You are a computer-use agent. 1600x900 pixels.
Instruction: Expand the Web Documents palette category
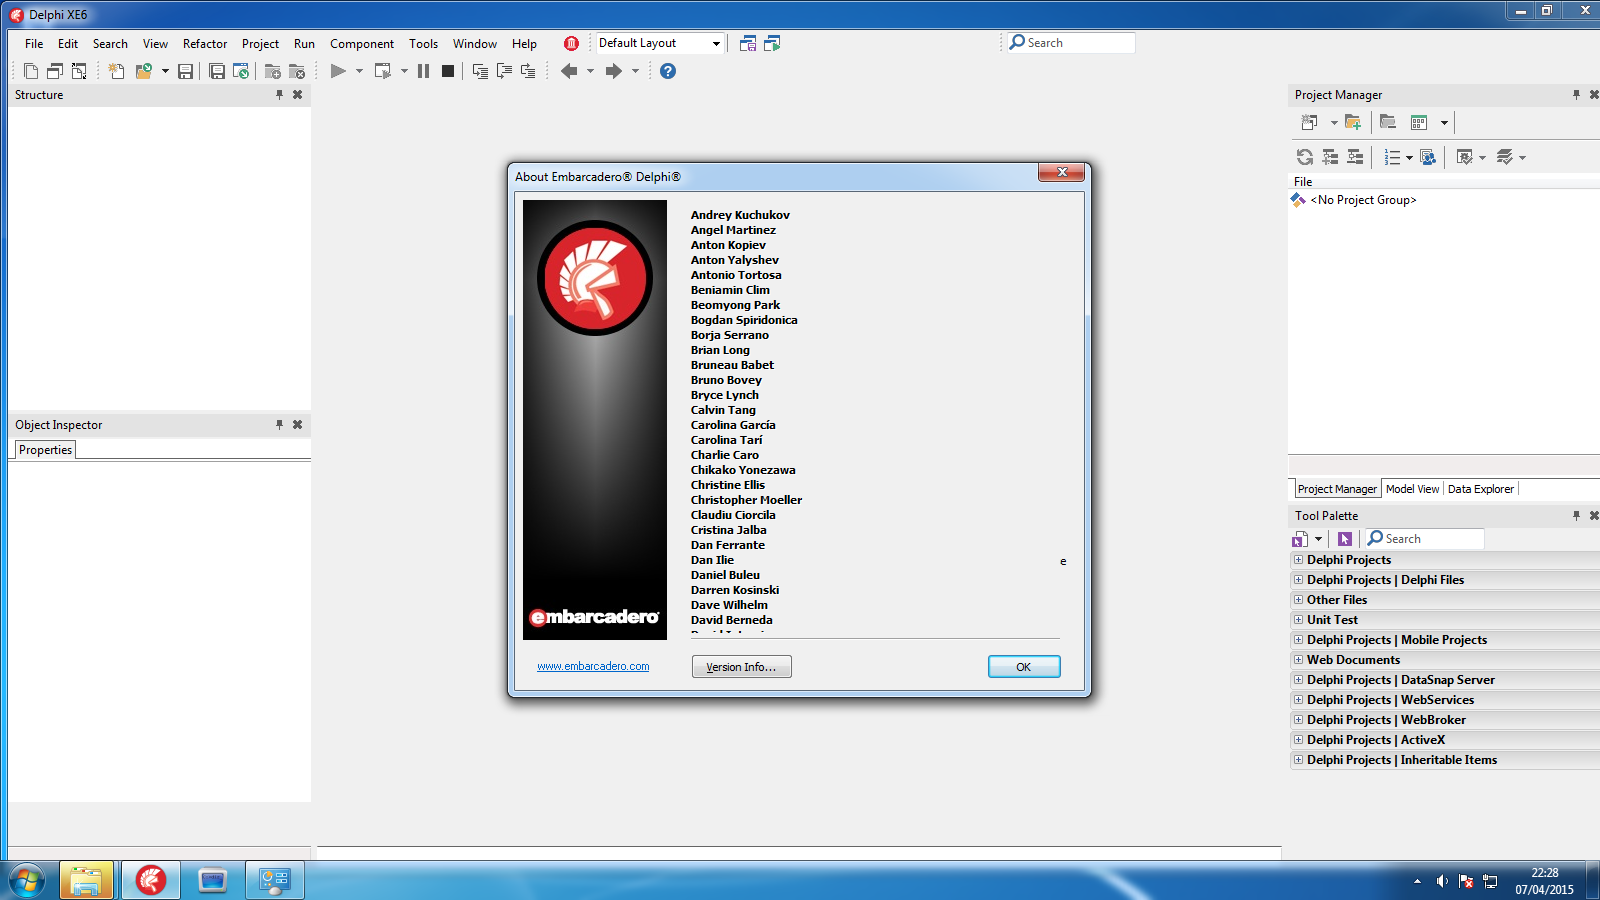1298,660
